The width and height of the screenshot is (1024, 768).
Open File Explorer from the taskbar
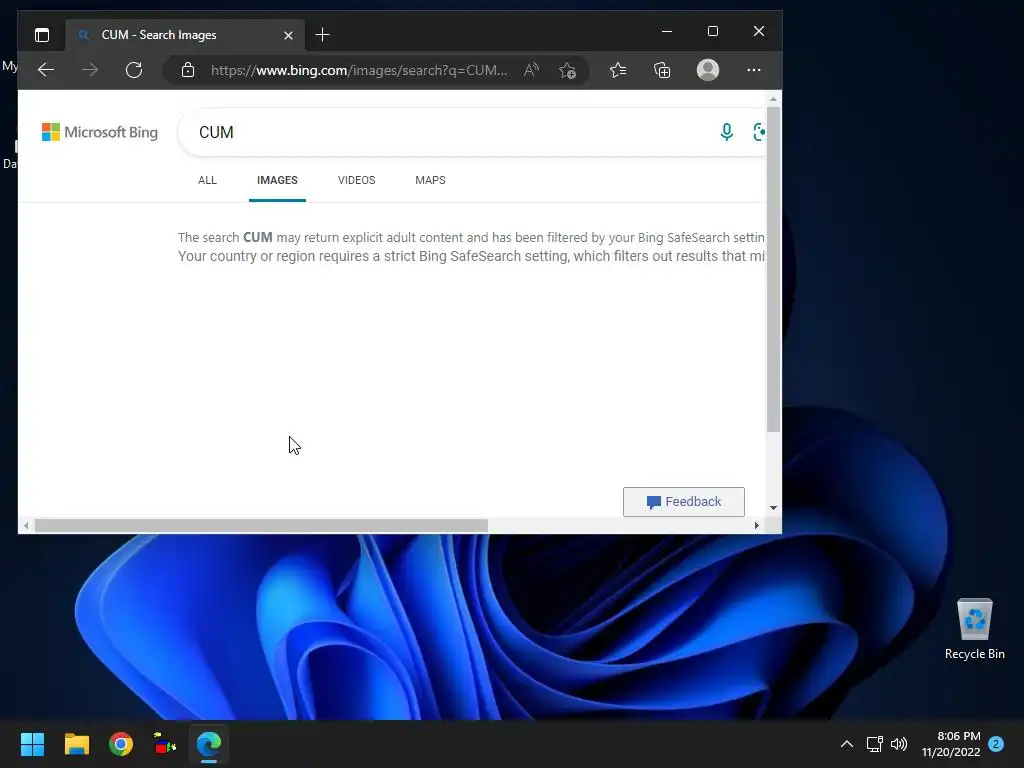click(x=76, y=744)
